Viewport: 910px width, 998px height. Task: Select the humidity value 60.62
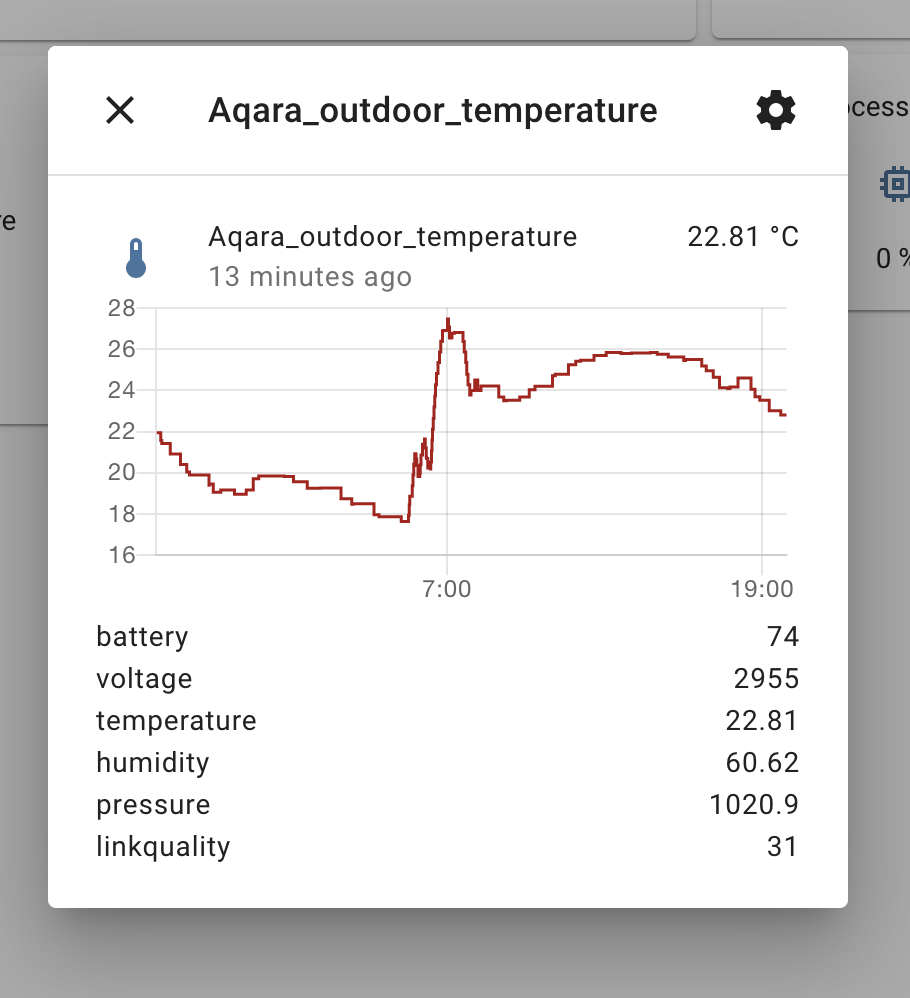click(763, 763)
